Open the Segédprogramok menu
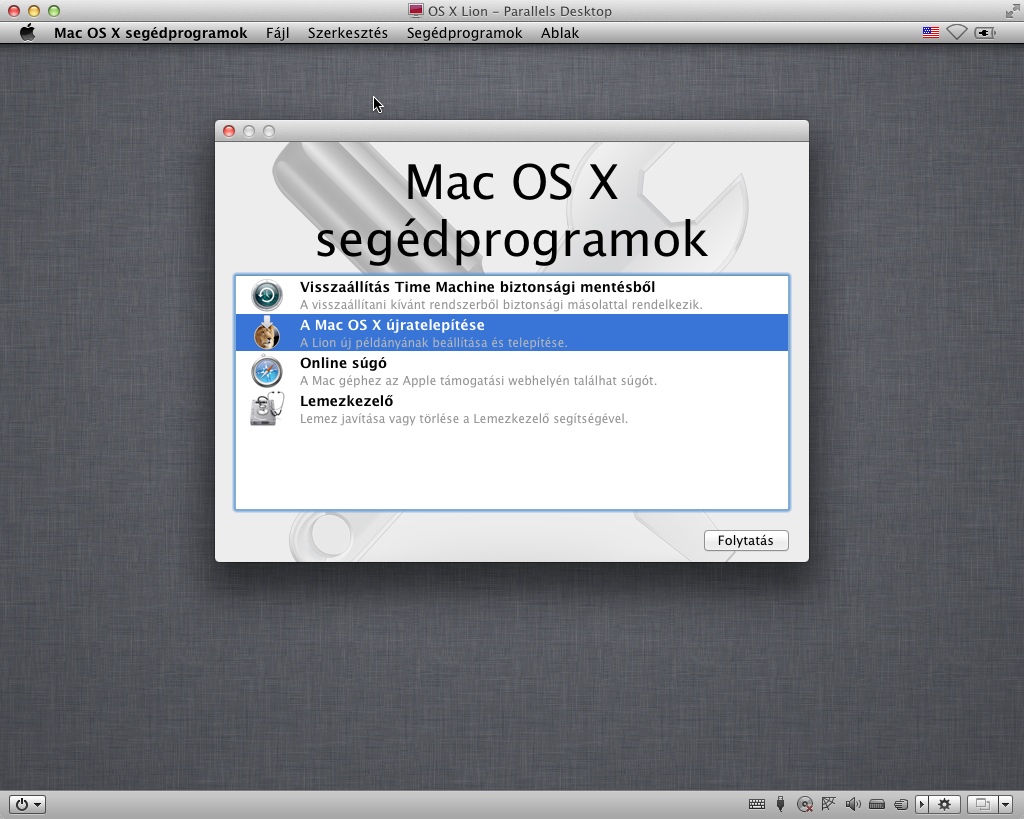 tap(464, 33)
